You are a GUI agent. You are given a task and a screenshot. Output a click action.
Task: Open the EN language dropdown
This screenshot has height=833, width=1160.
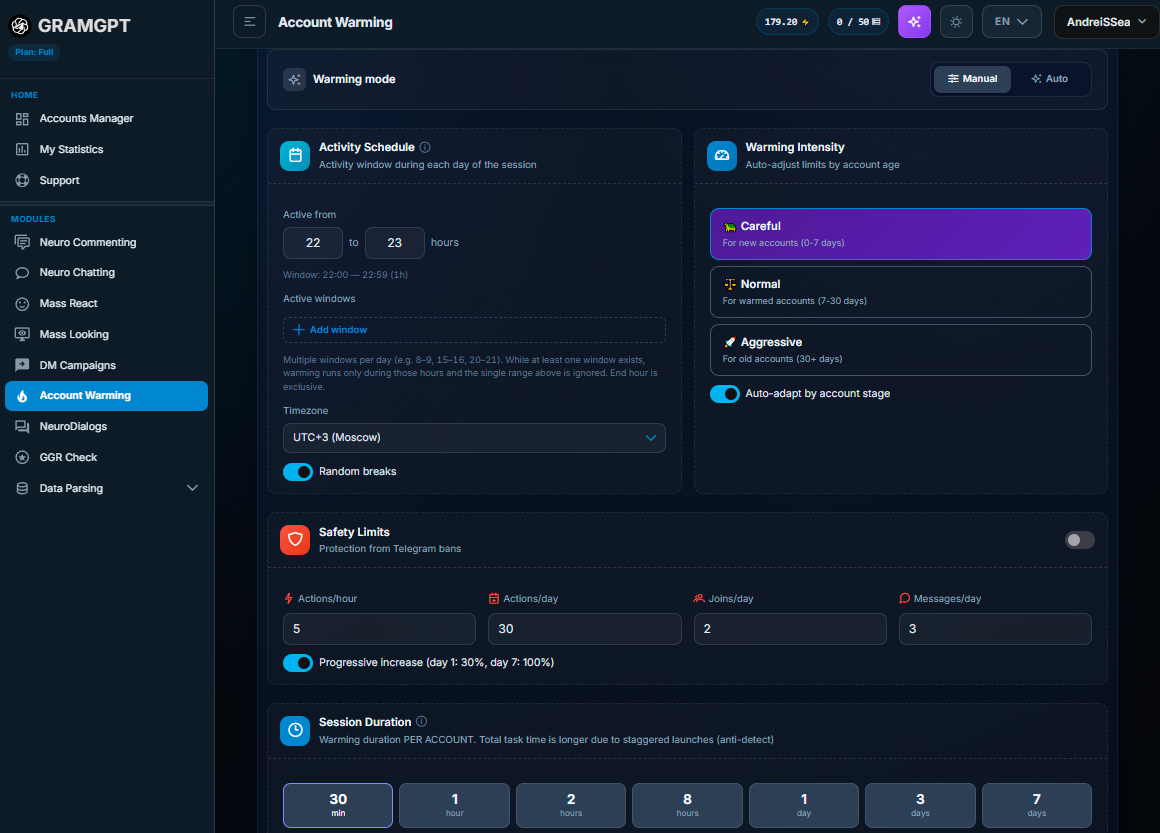[x=1011, y=21]
